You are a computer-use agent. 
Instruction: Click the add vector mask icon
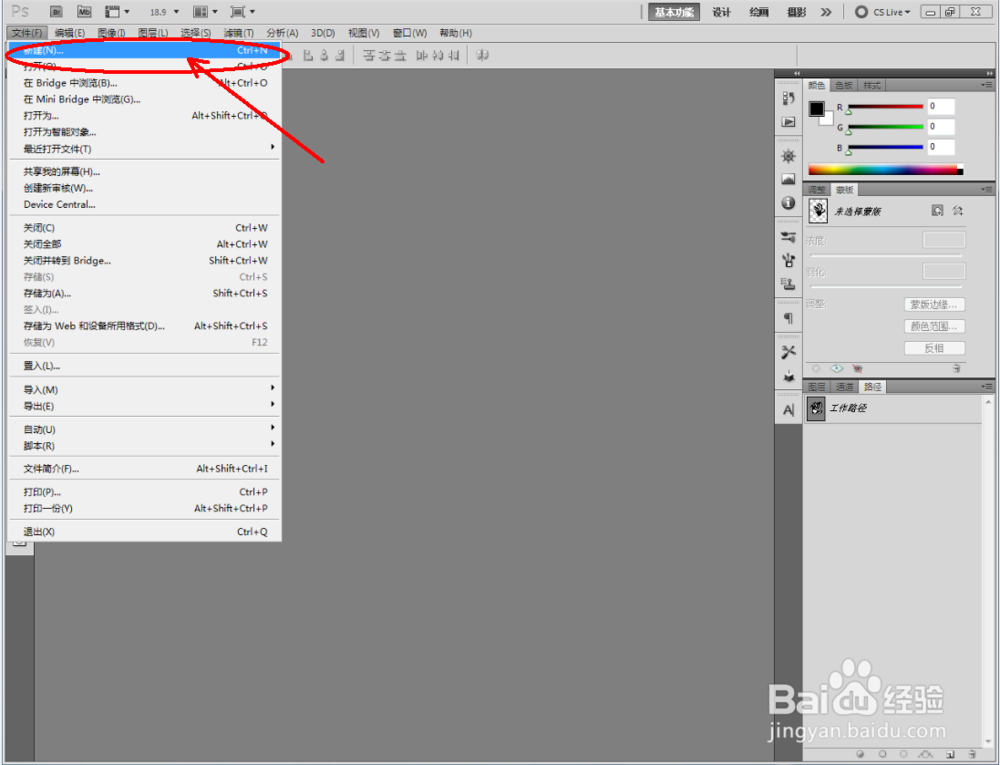tap(957, 210)
